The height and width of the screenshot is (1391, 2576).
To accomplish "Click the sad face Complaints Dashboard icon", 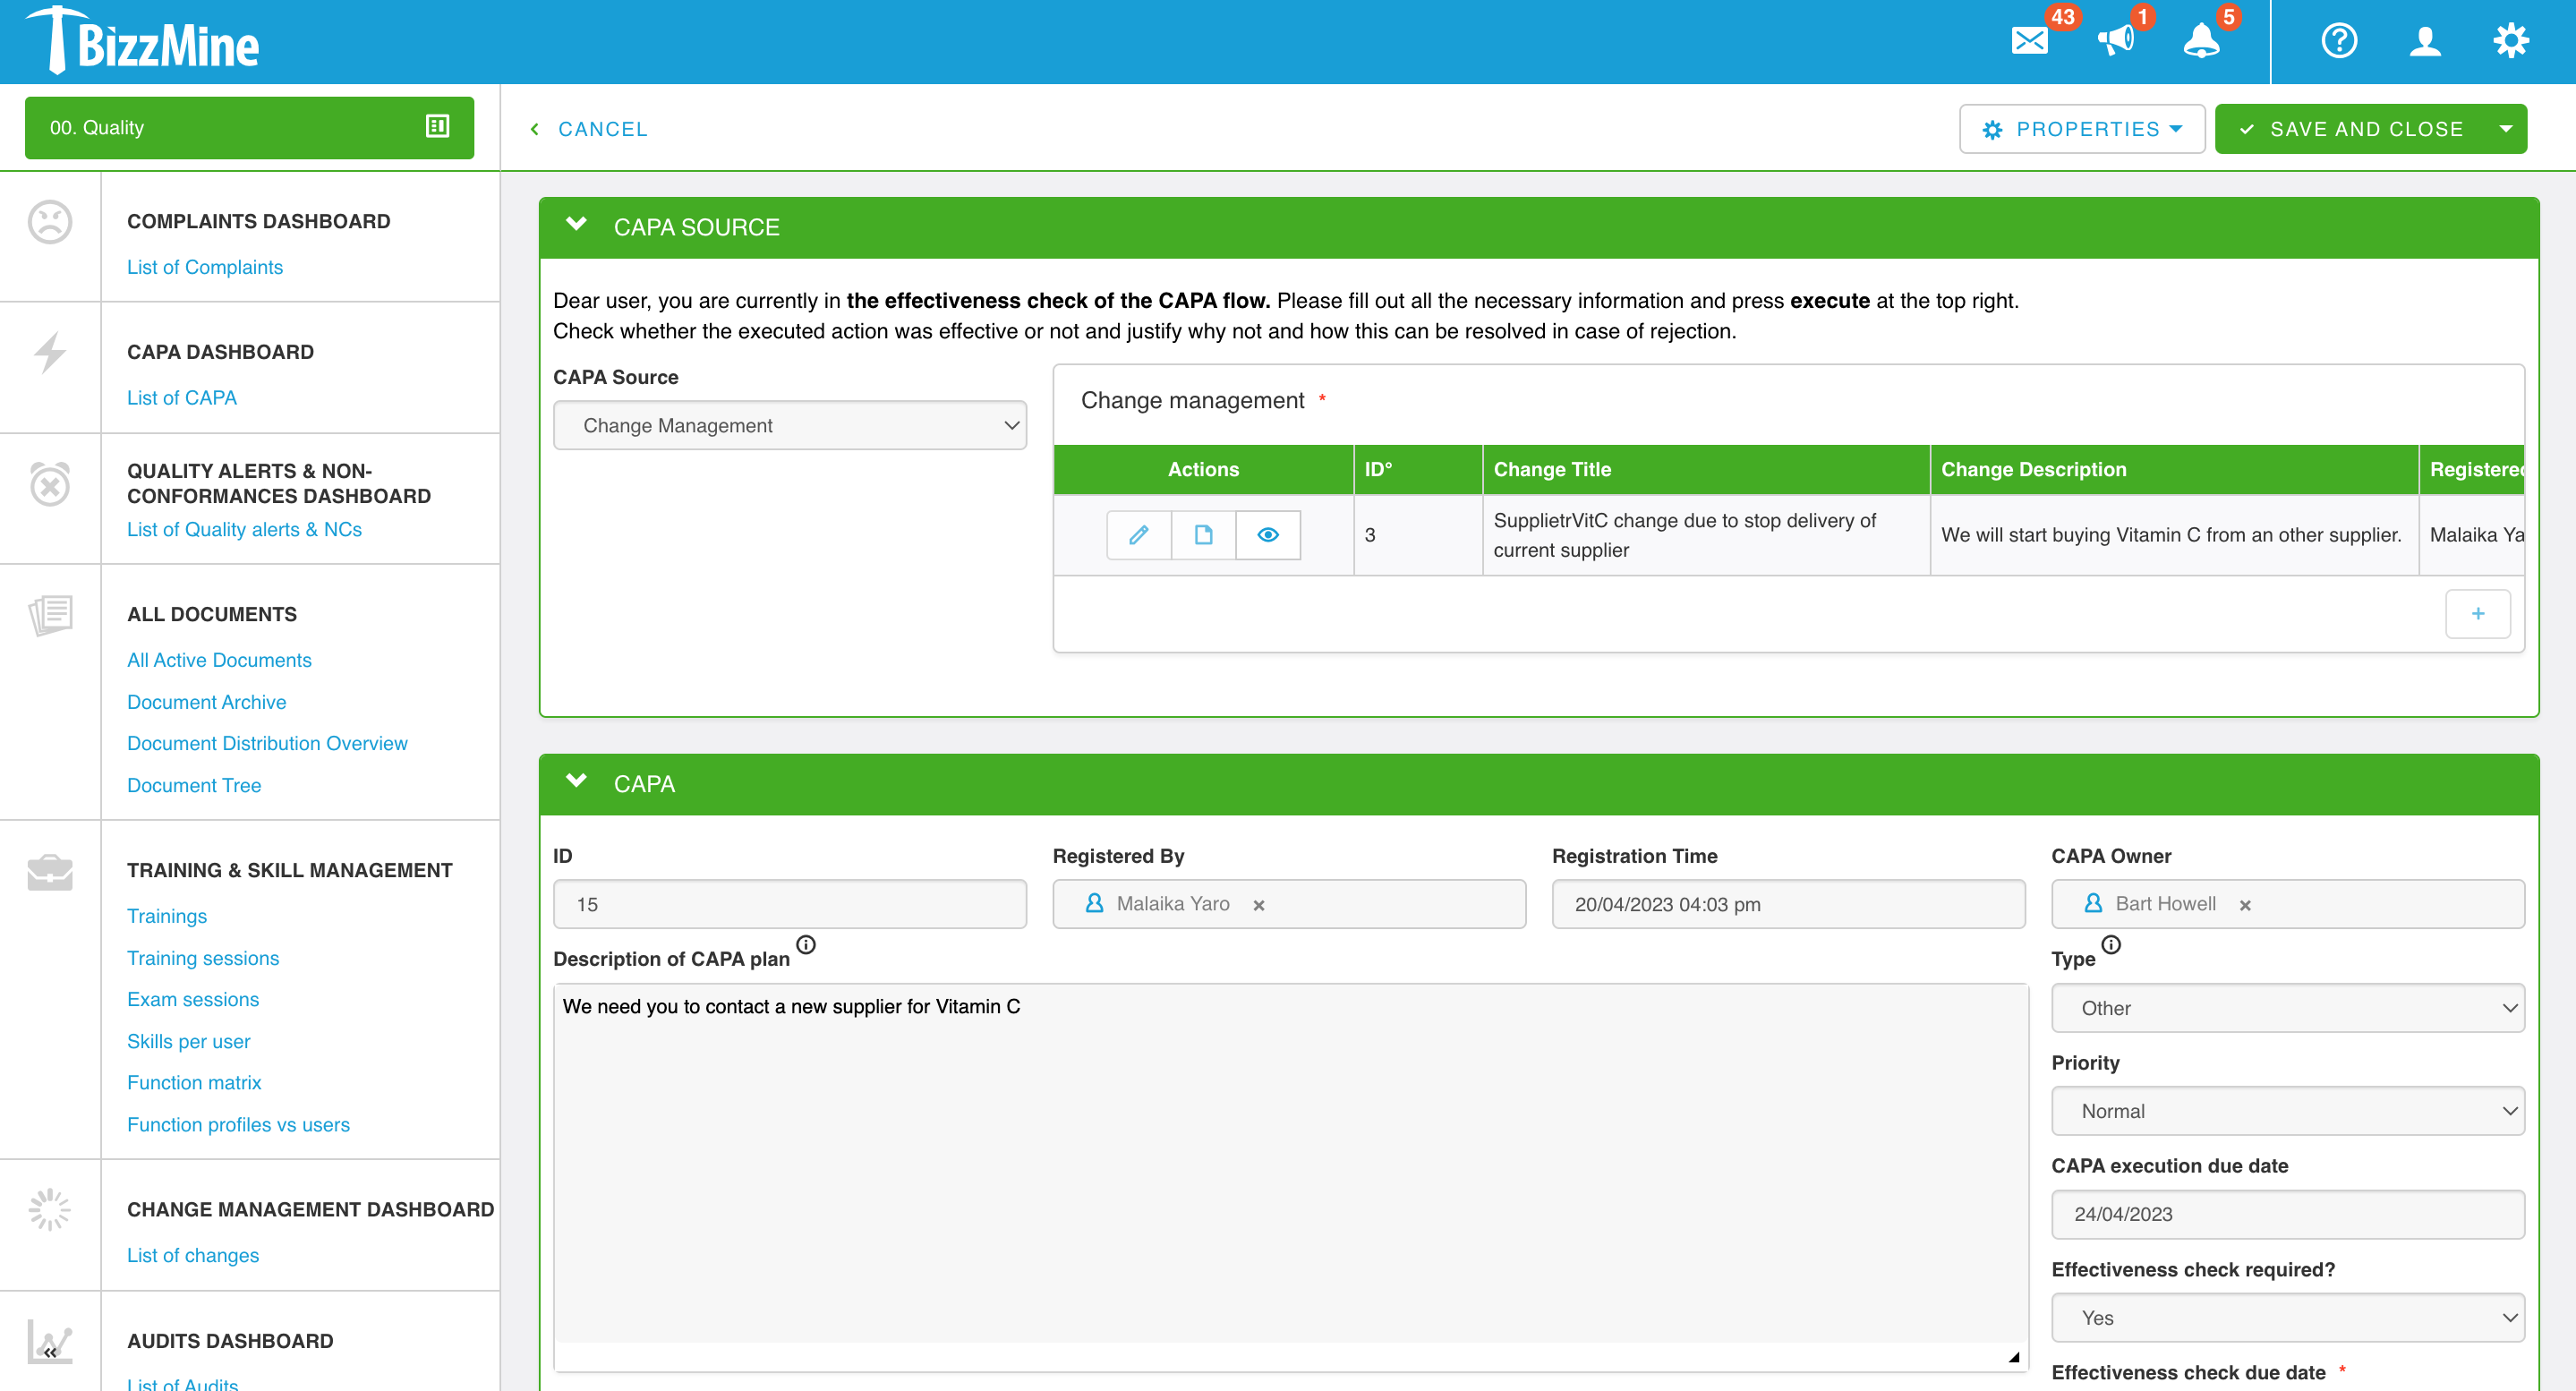I will pos(50,222).
